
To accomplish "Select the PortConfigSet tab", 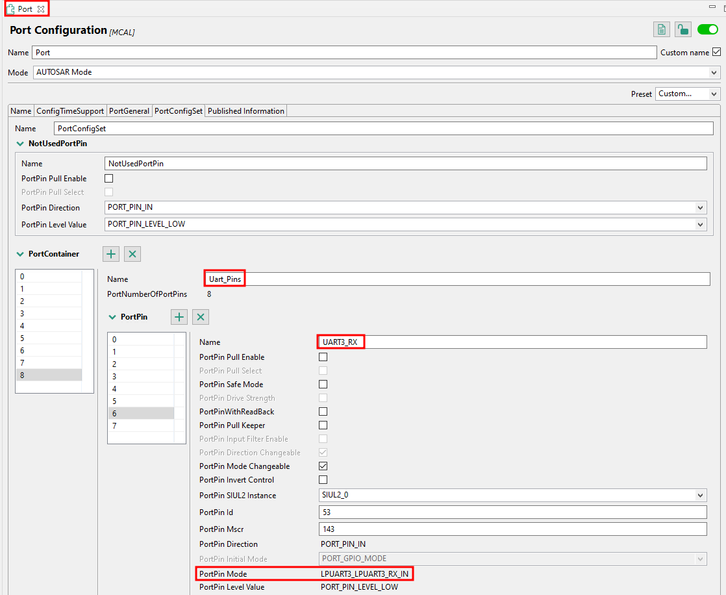I will point(179,111).
